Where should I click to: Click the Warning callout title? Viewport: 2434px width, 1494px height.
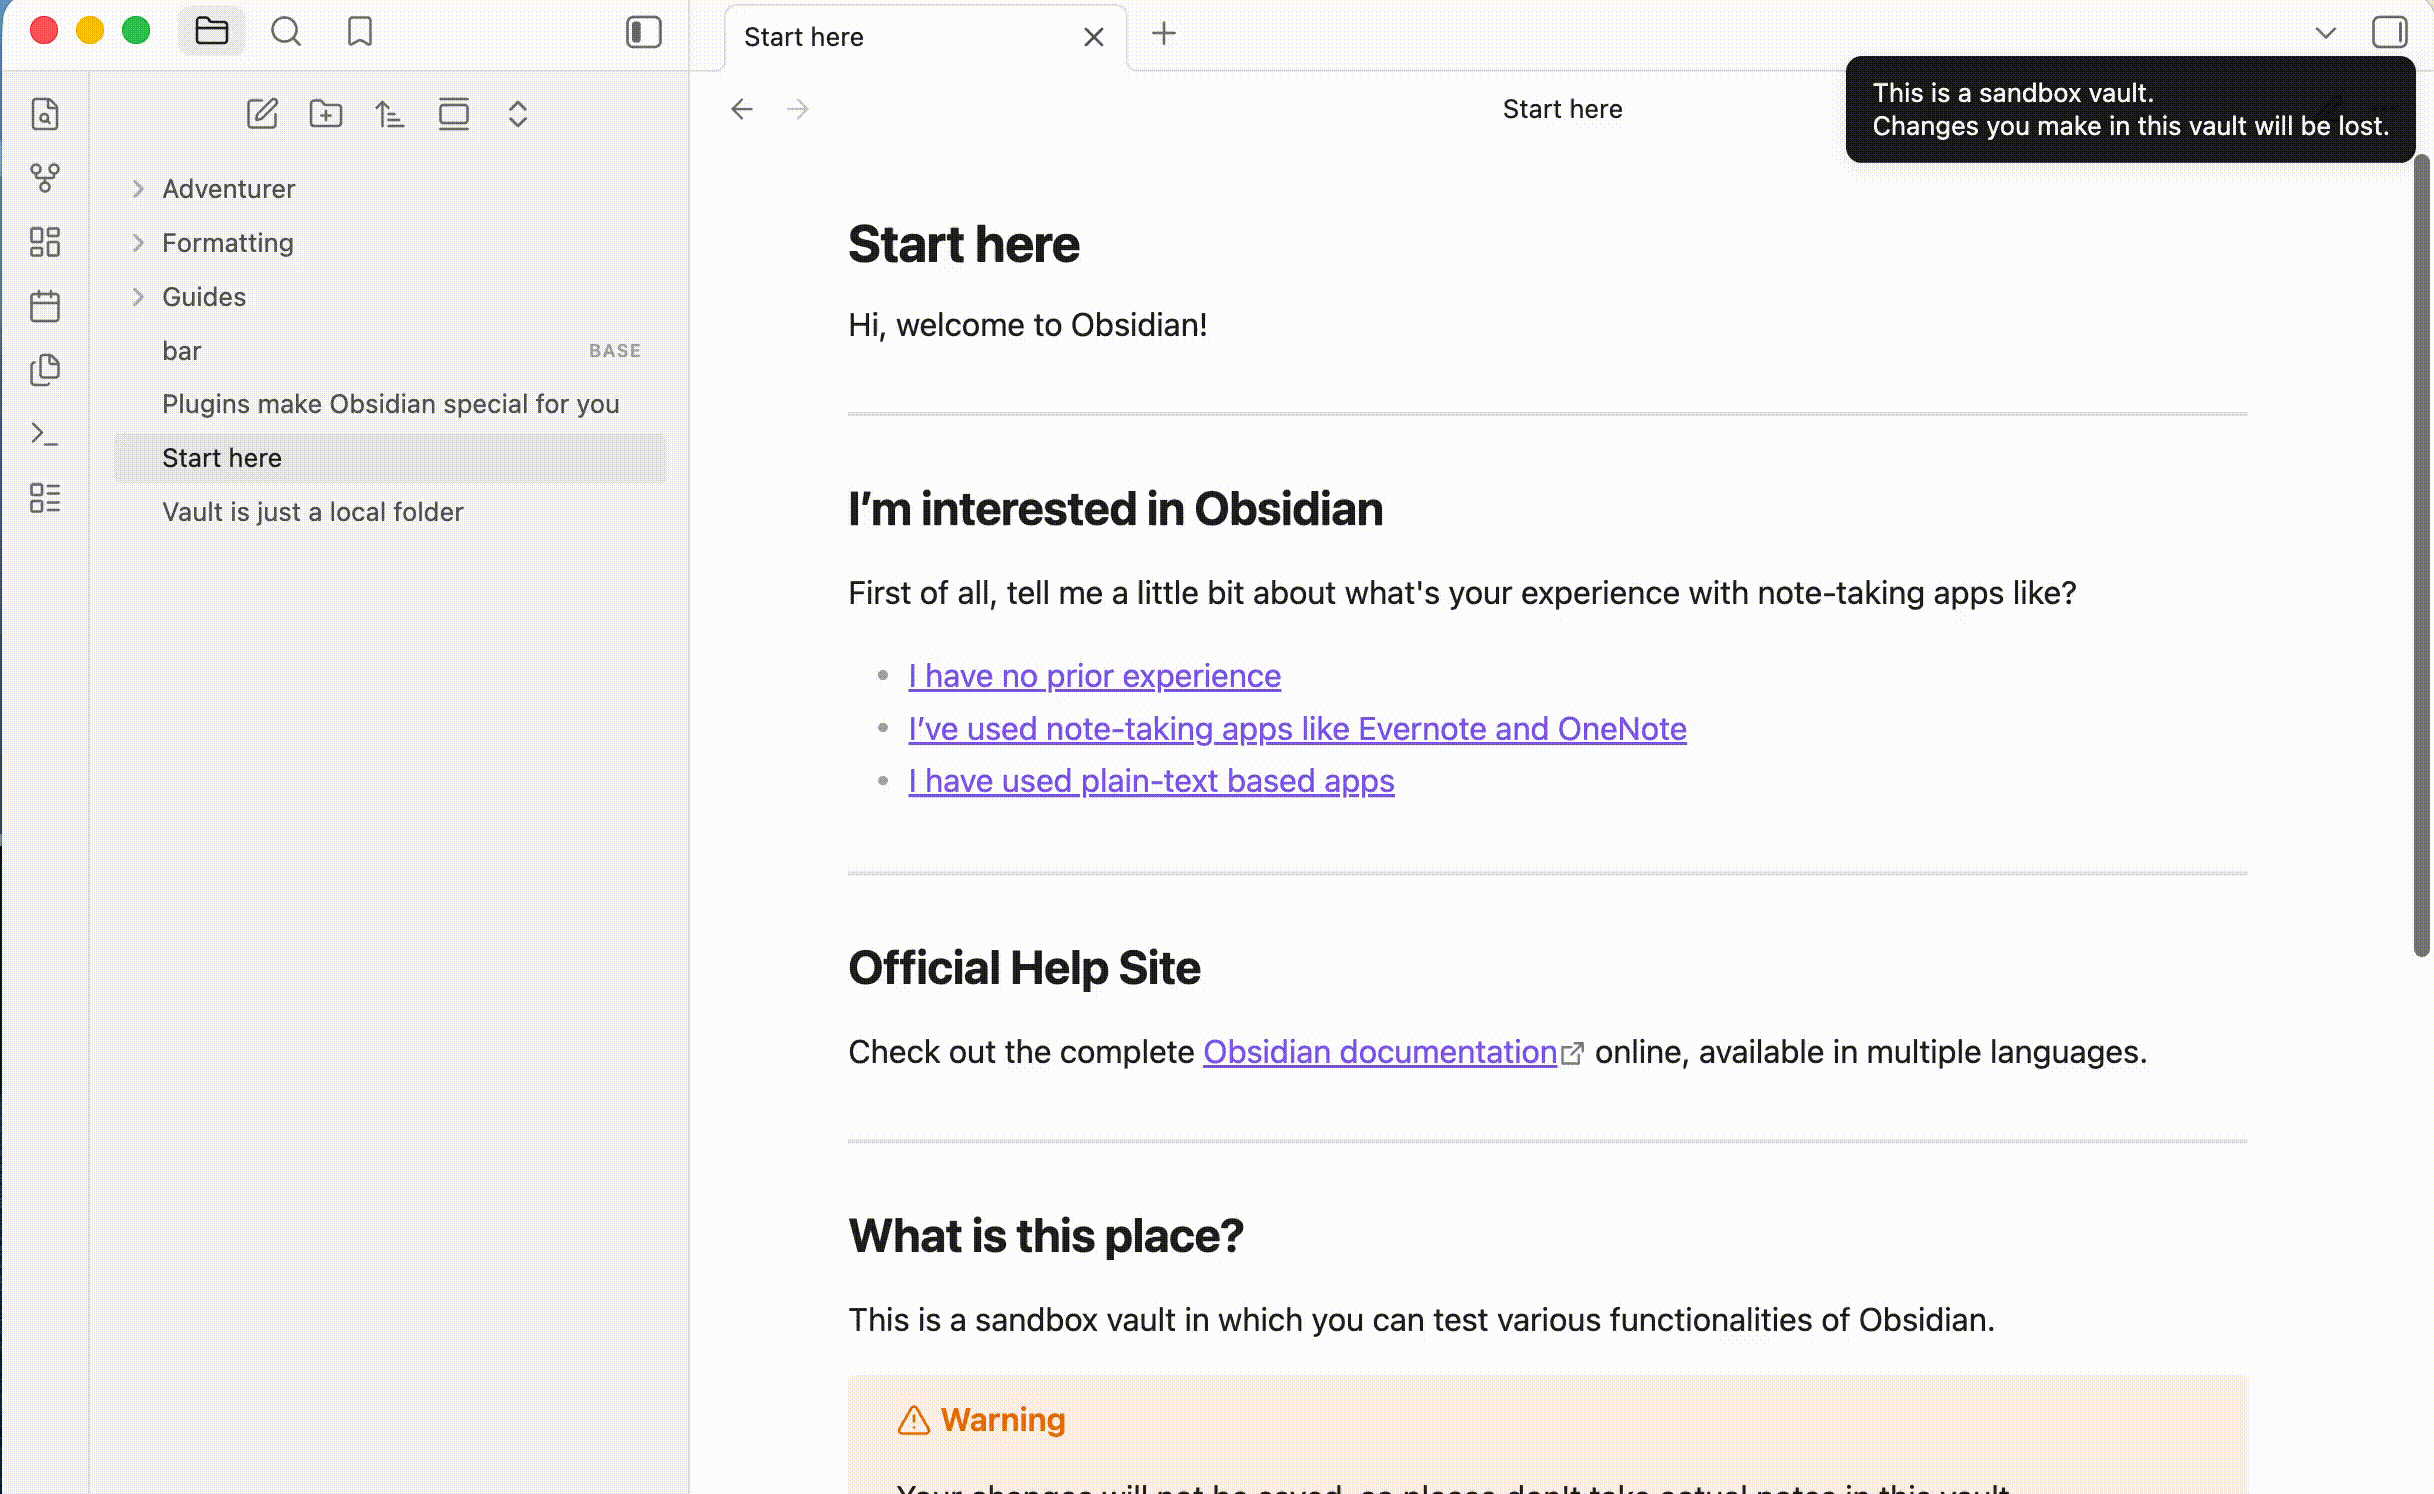(x=1003, y=1420)
